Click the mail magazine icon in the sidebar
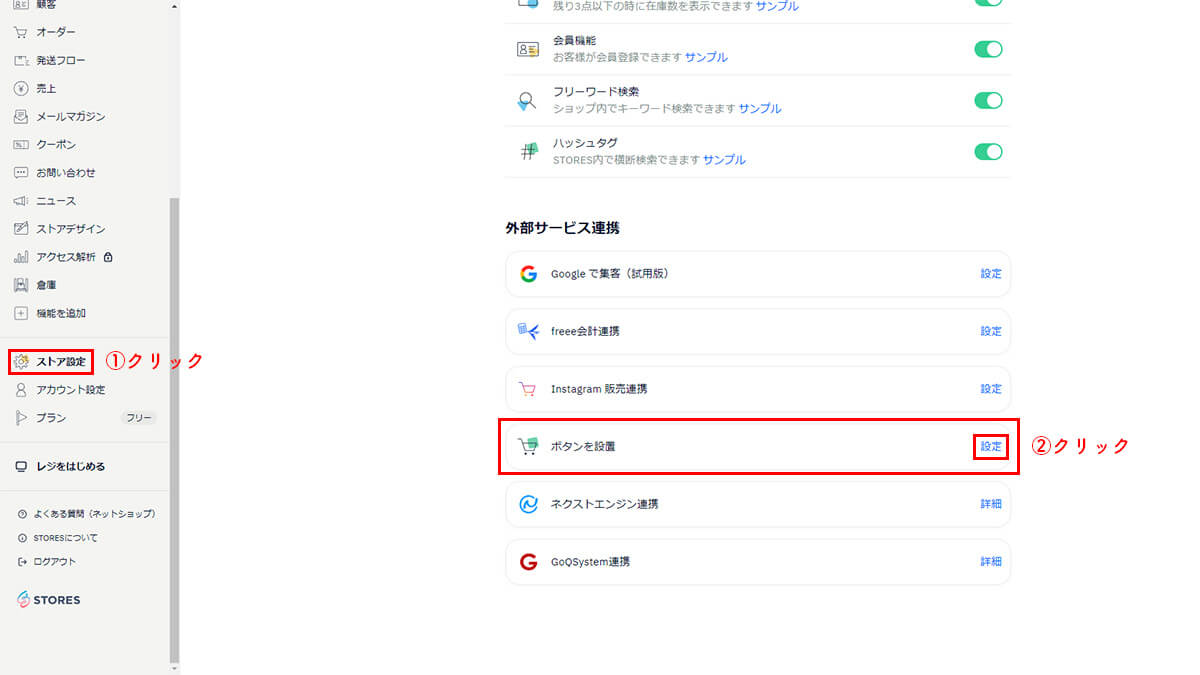This screenshot has width=1200, height=675. pyautogui.click(x=21, y=116)
